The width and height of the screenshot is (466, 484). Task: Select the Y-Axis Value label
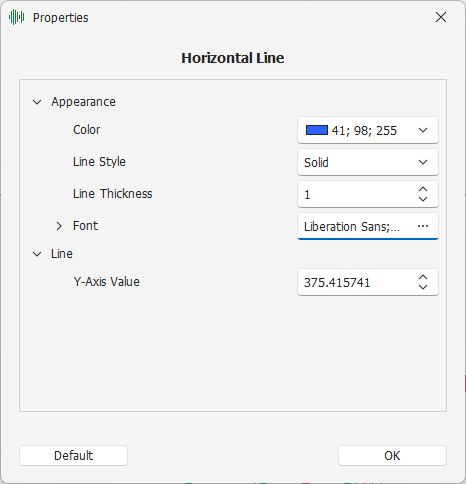(106, 282)
